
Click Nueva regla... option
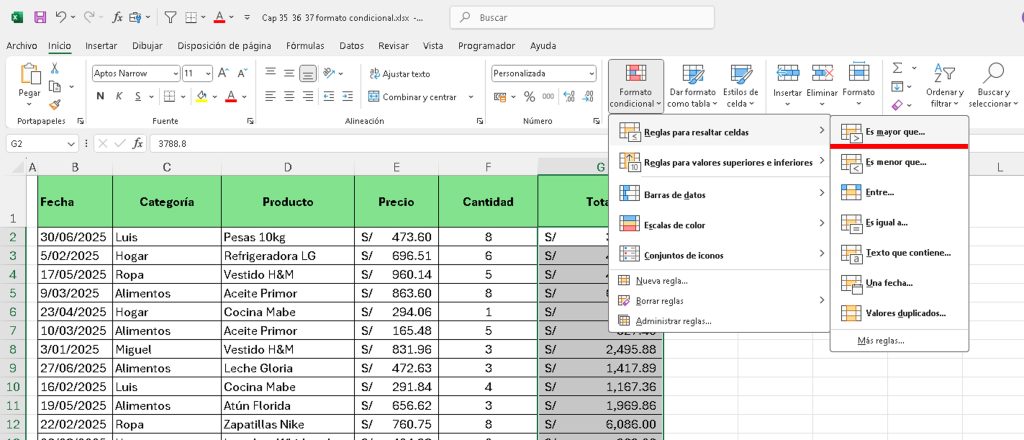pos(720,281)
